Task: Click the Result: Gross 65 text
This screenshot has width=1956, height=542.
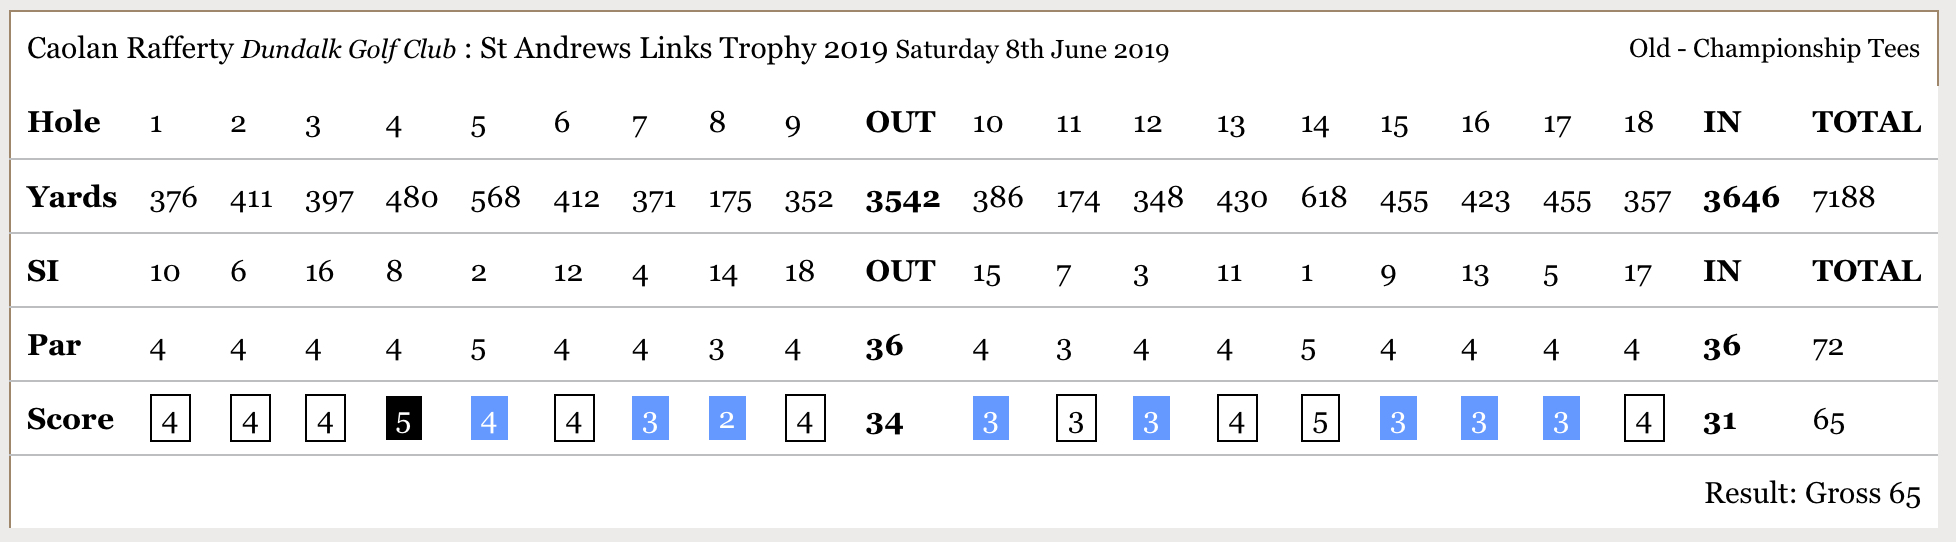Action: pos(1812,493)
